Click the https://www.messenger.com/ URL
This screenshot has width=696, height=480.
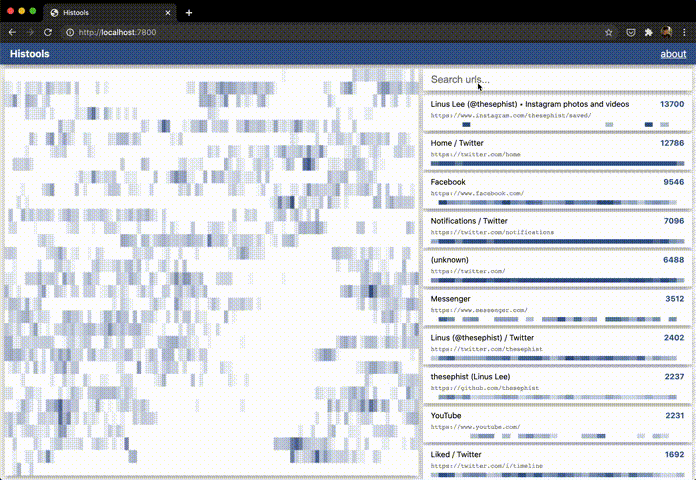click(x=479, y=310)
